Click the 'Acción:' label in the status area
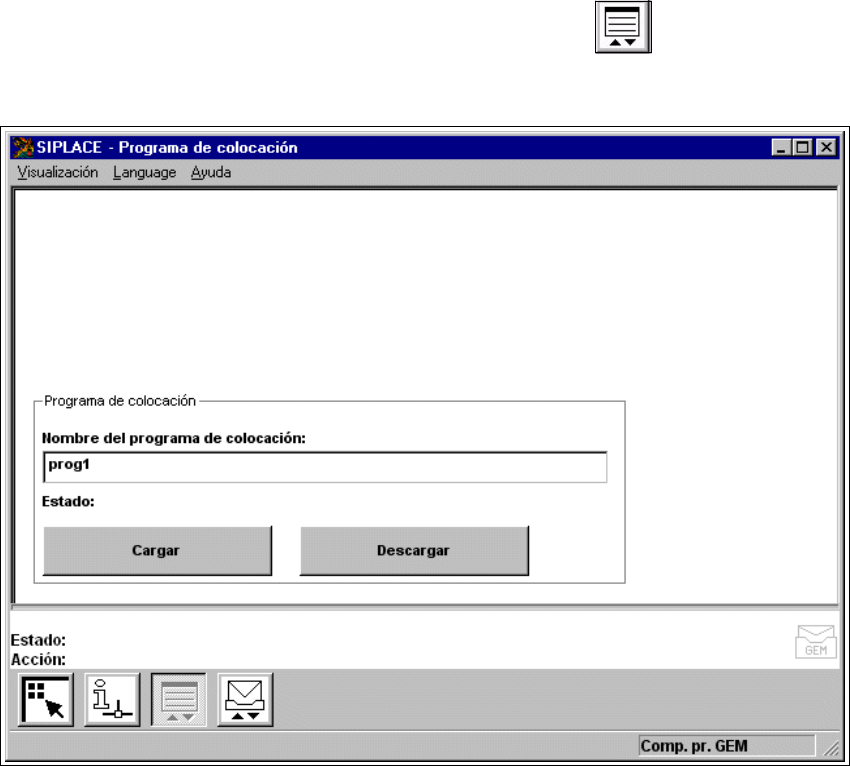 [38, 660]
